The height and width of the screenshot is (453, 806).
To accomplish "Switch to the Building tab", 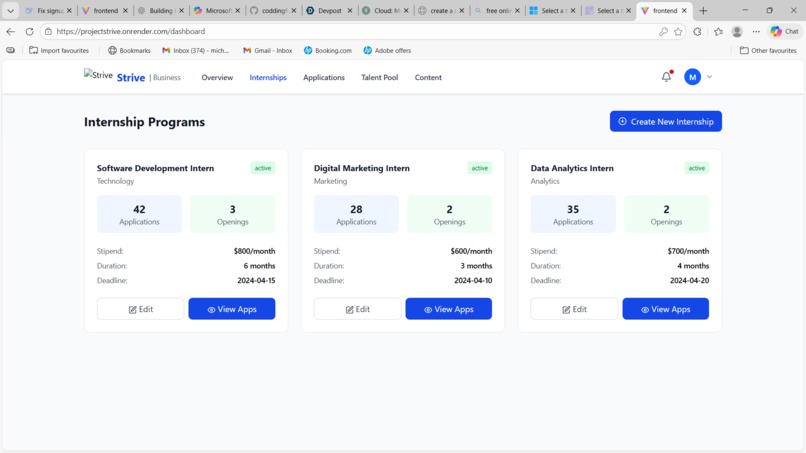I will 161,10.
